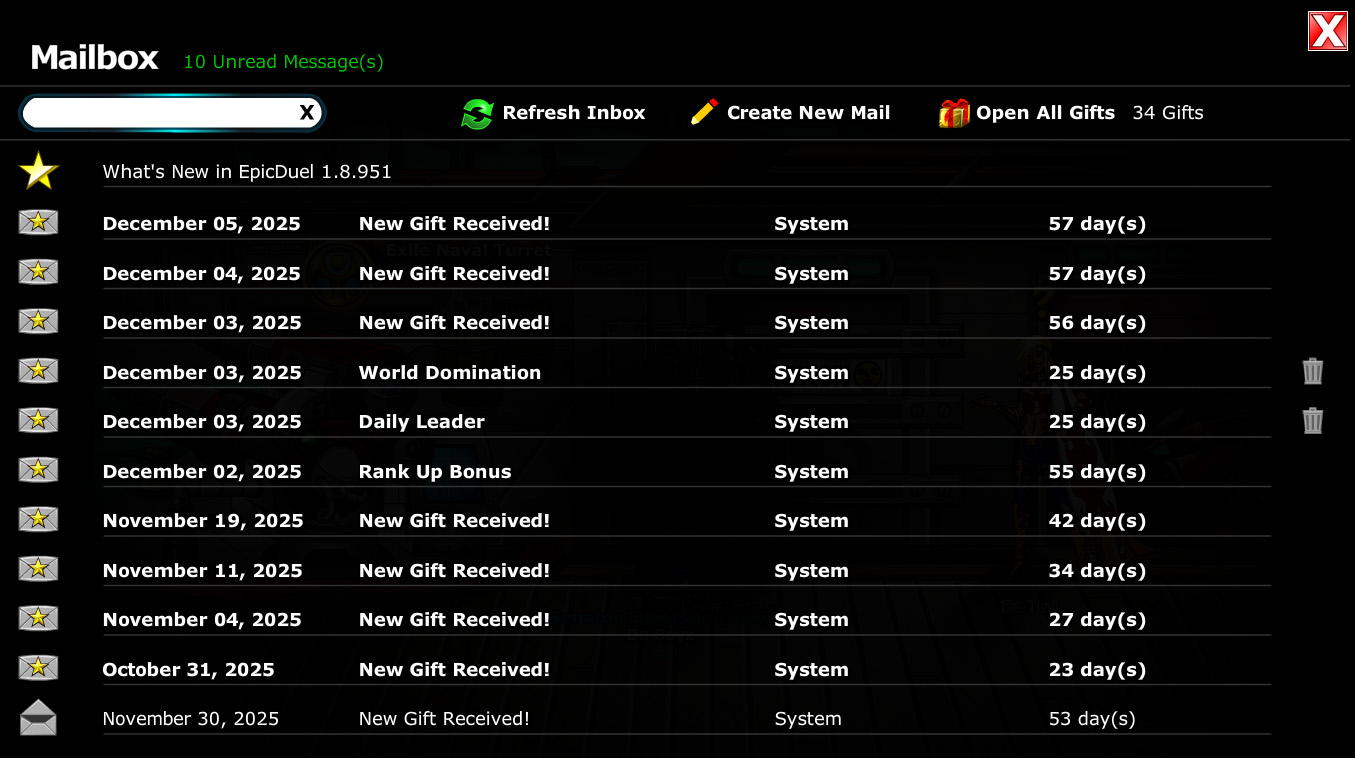Click the large gold star announcement icon
1355x758 pixels.
39,171
